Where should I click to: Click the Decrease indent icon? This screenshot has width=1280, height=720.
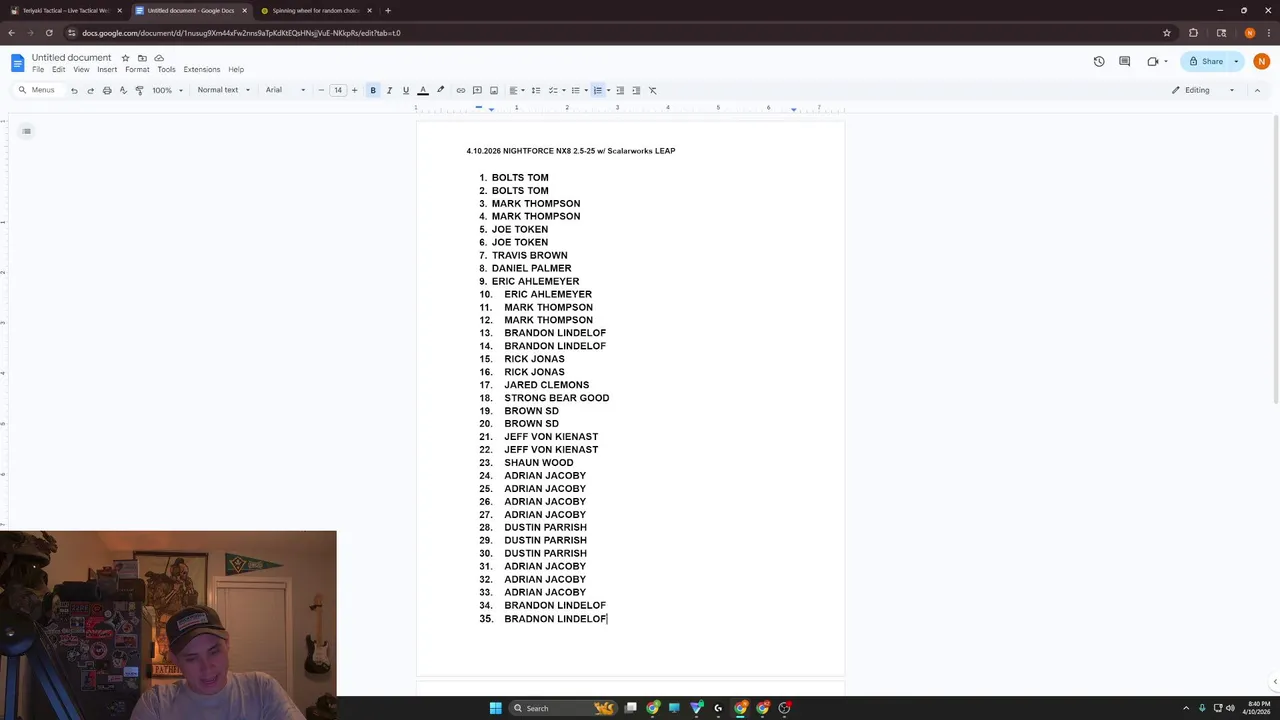(620, 90)
